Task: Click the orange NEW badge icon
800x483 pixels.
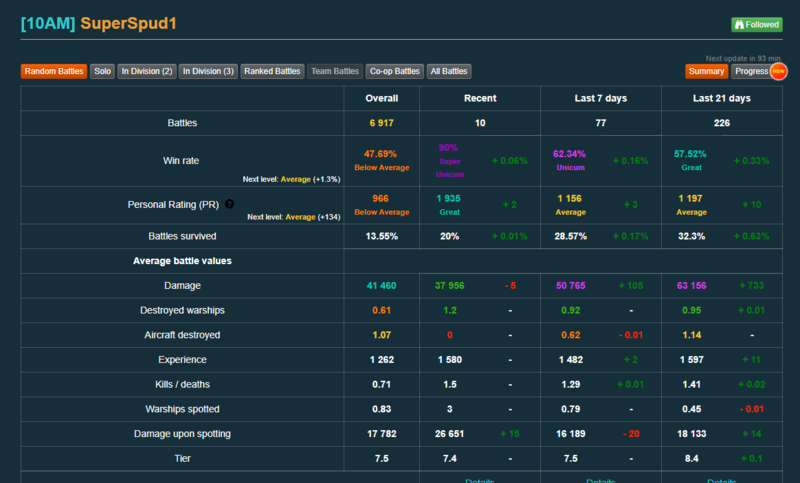Action: (x=778, y=71)
